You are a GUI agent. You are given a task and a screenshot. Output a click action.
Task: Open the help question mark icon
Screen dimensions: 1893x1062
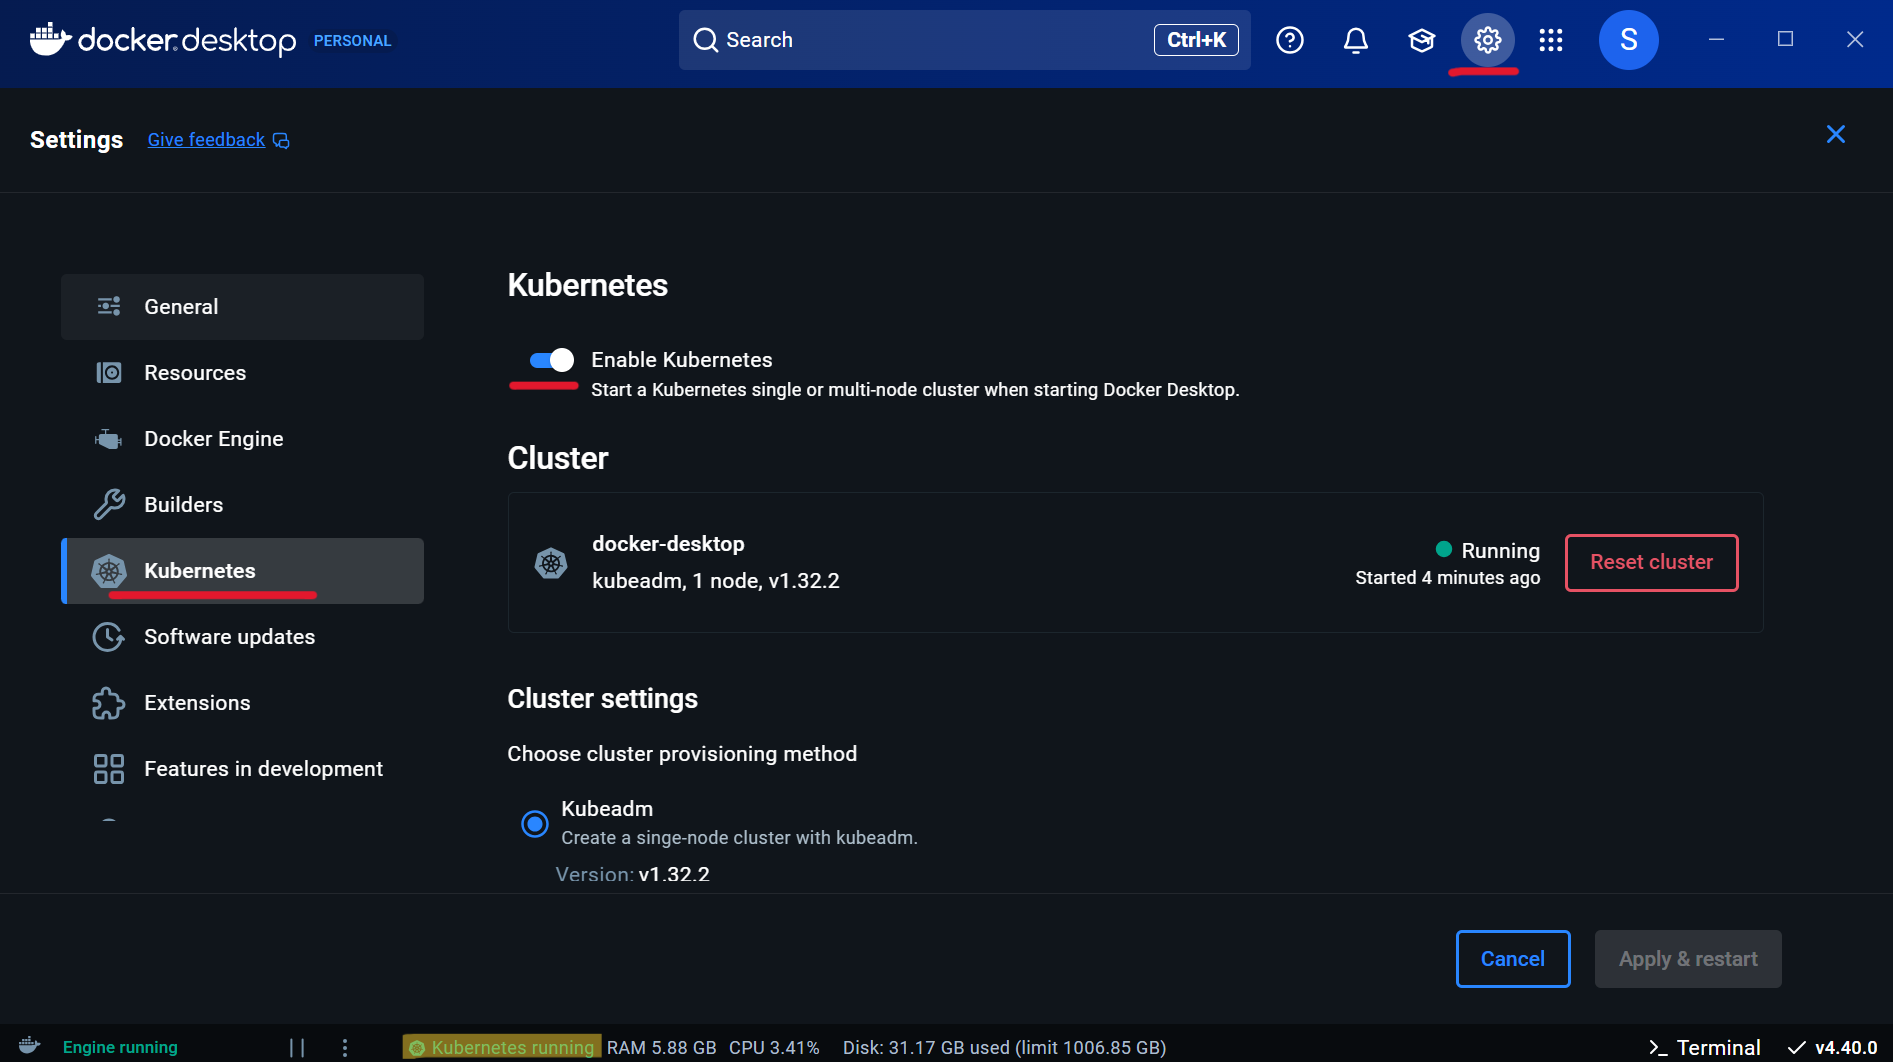[1290, 40]
